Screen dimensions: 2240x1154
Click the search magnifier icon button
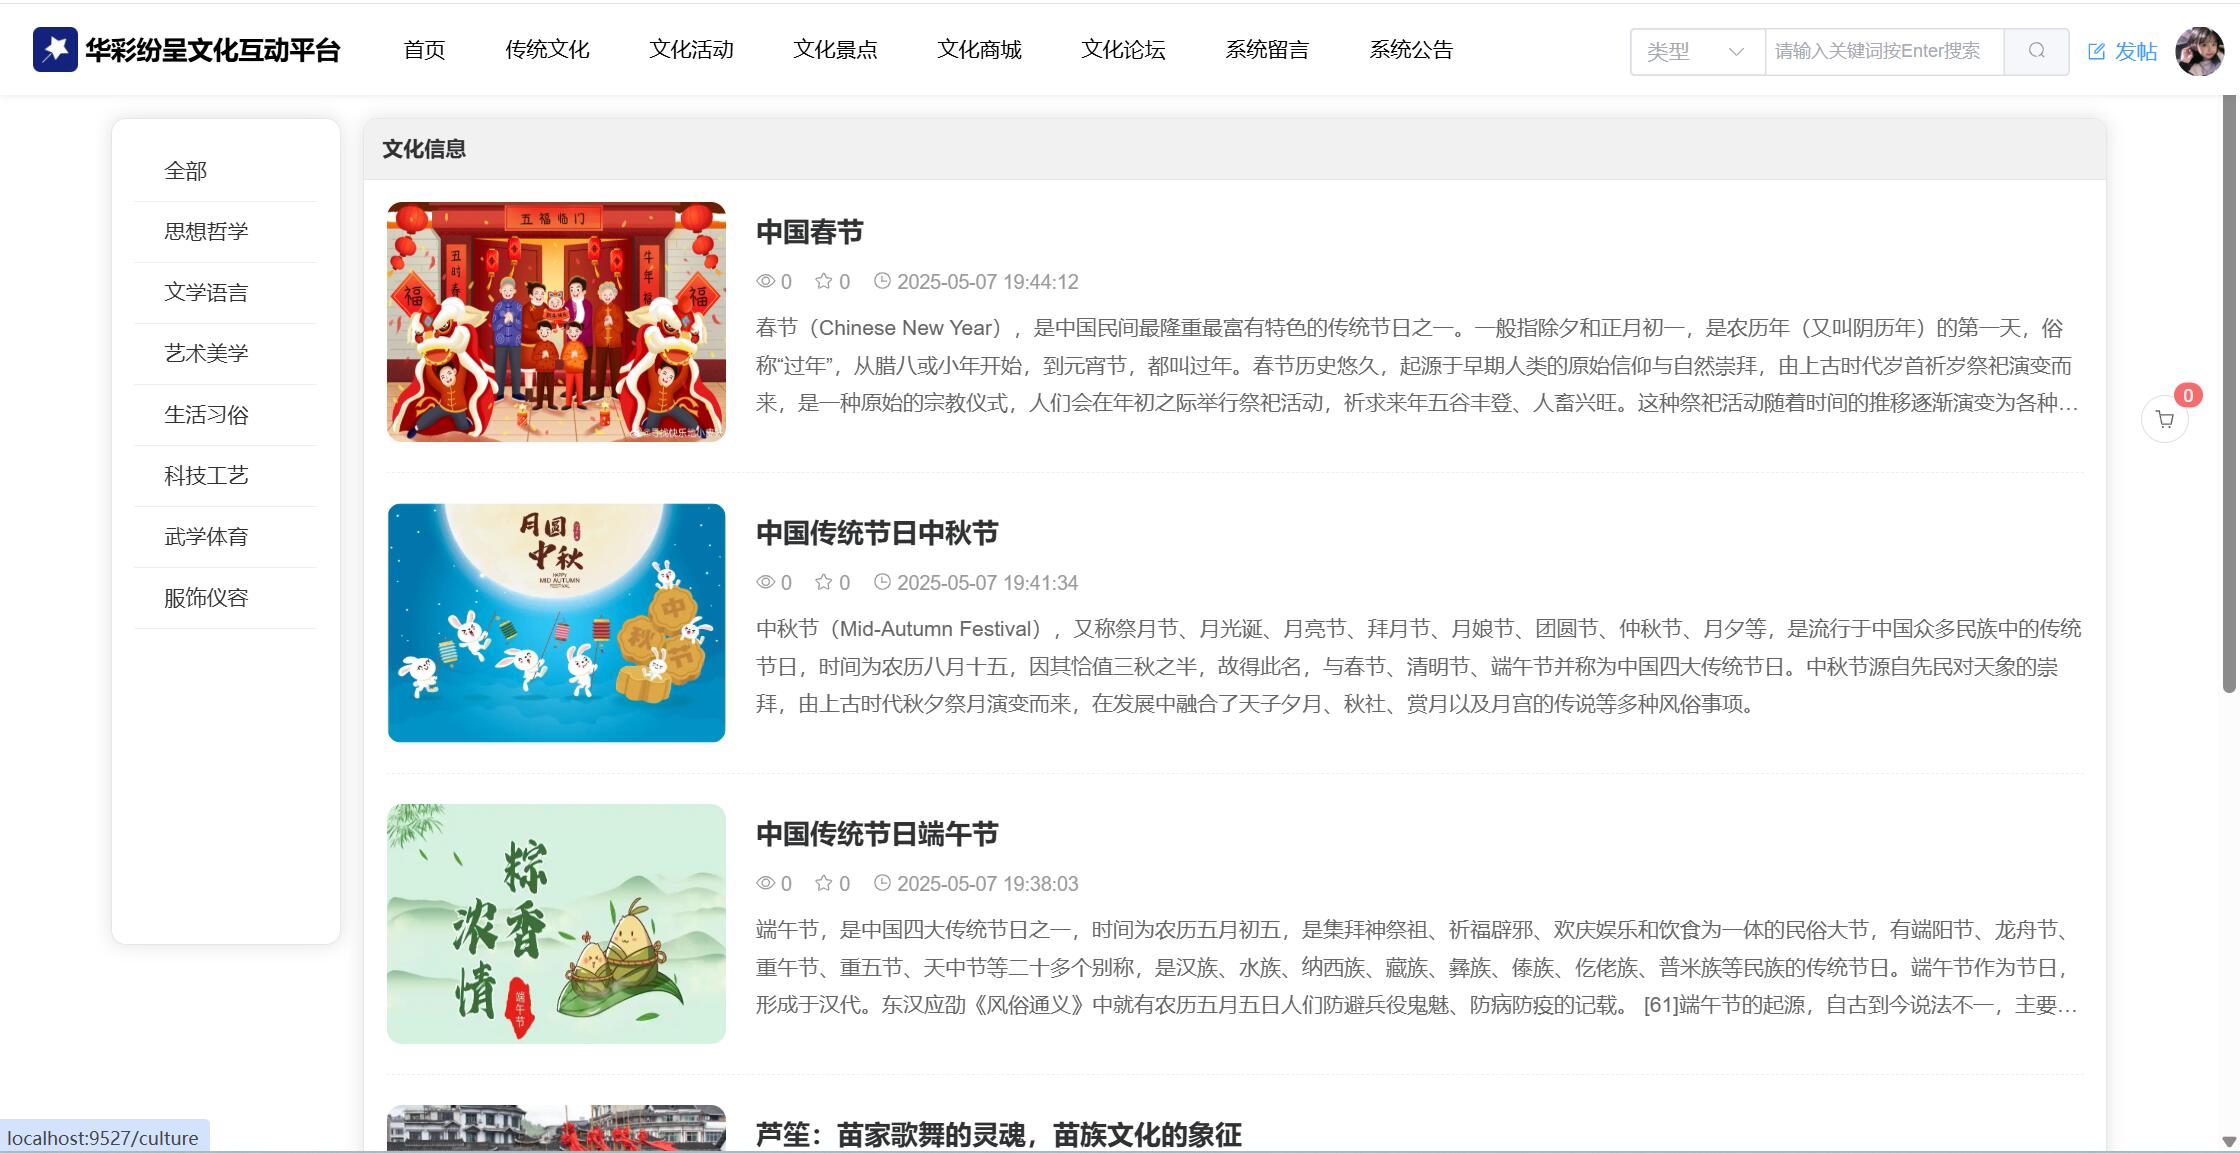(2036, 51)
